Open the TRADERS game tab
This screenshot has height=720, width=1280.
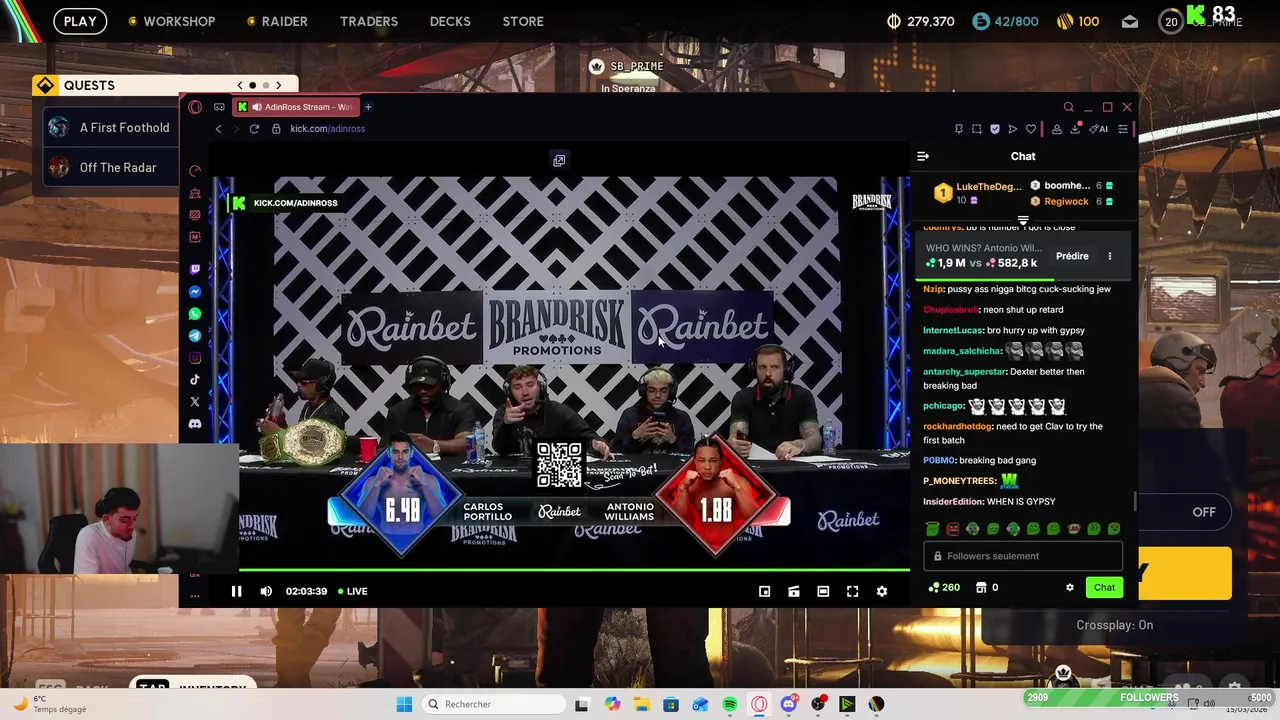[369, 21]
